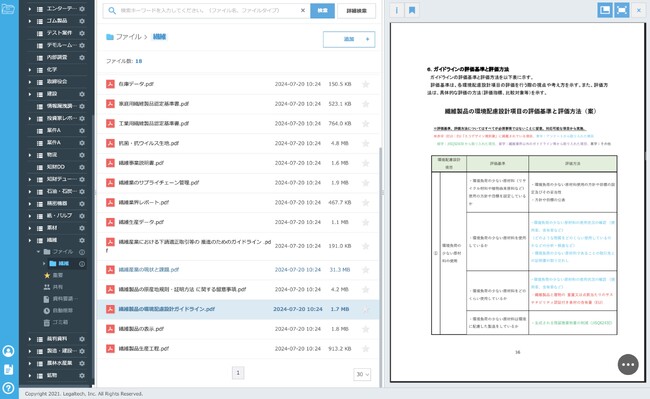Open settings gear for the エンターテ… room
The width and height of the screenshot is (650, 399).
point(82,9)
